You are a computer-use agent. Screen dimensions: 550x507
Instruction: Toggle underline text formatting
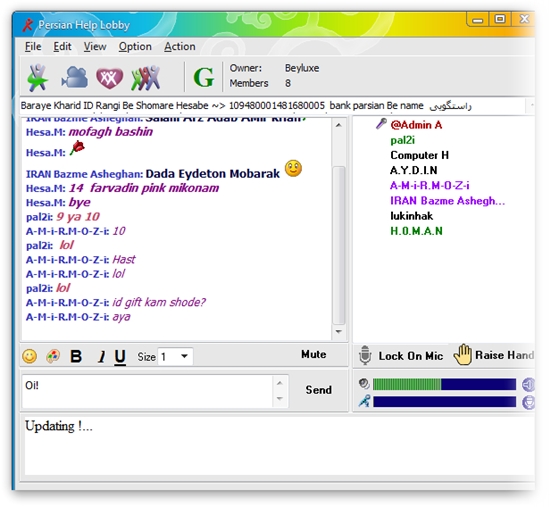[x=120, y=357]
